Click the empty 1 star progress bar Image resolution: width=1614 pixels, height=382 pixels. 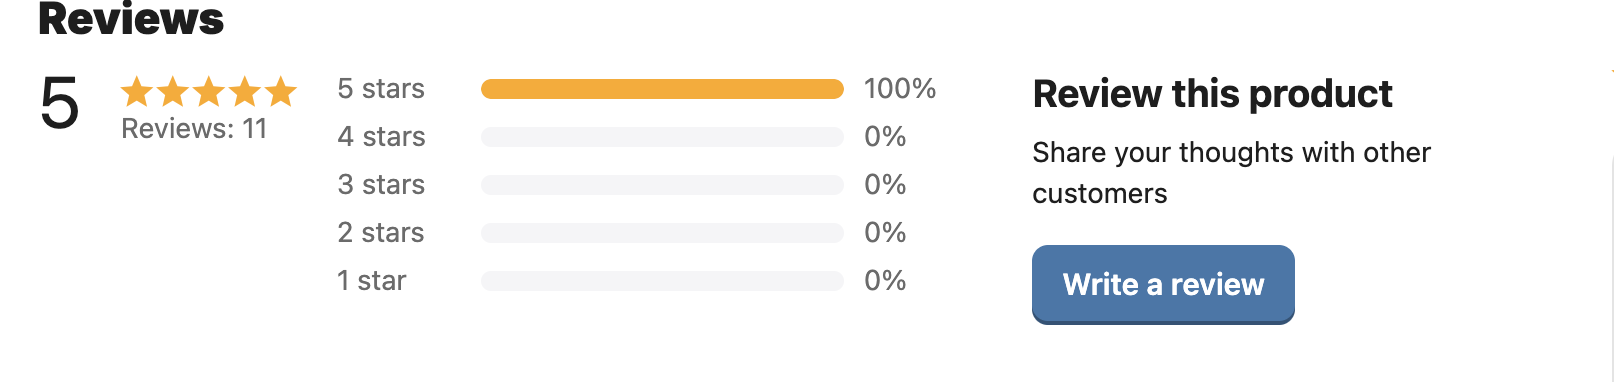[662, 281]
